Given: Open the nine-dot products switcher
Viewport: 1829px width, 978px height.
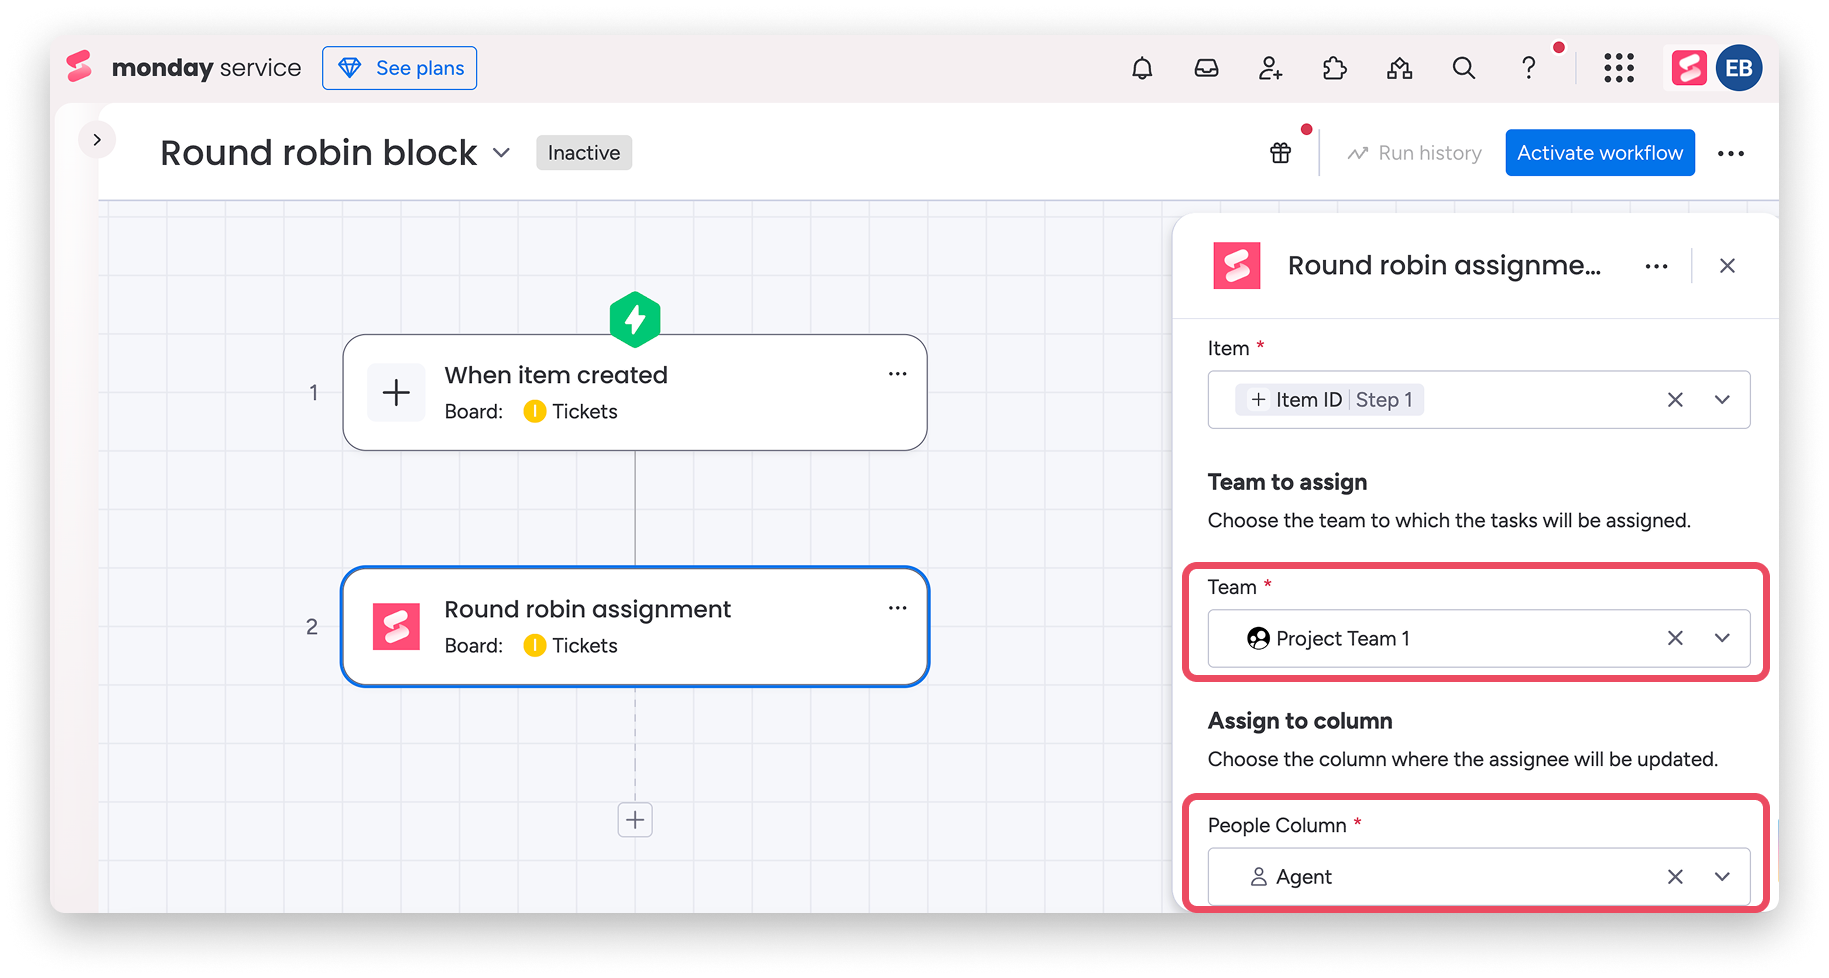Looking at the screenshot, I should click(x=1619, y=68).
